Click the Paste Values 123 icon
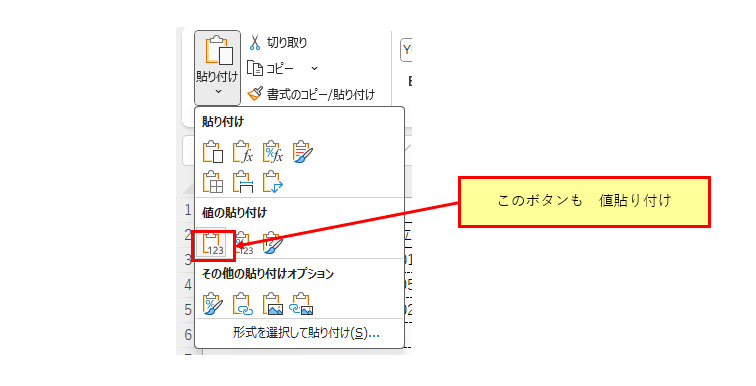The width and height of the screenshot is (756, 386). 213,244
